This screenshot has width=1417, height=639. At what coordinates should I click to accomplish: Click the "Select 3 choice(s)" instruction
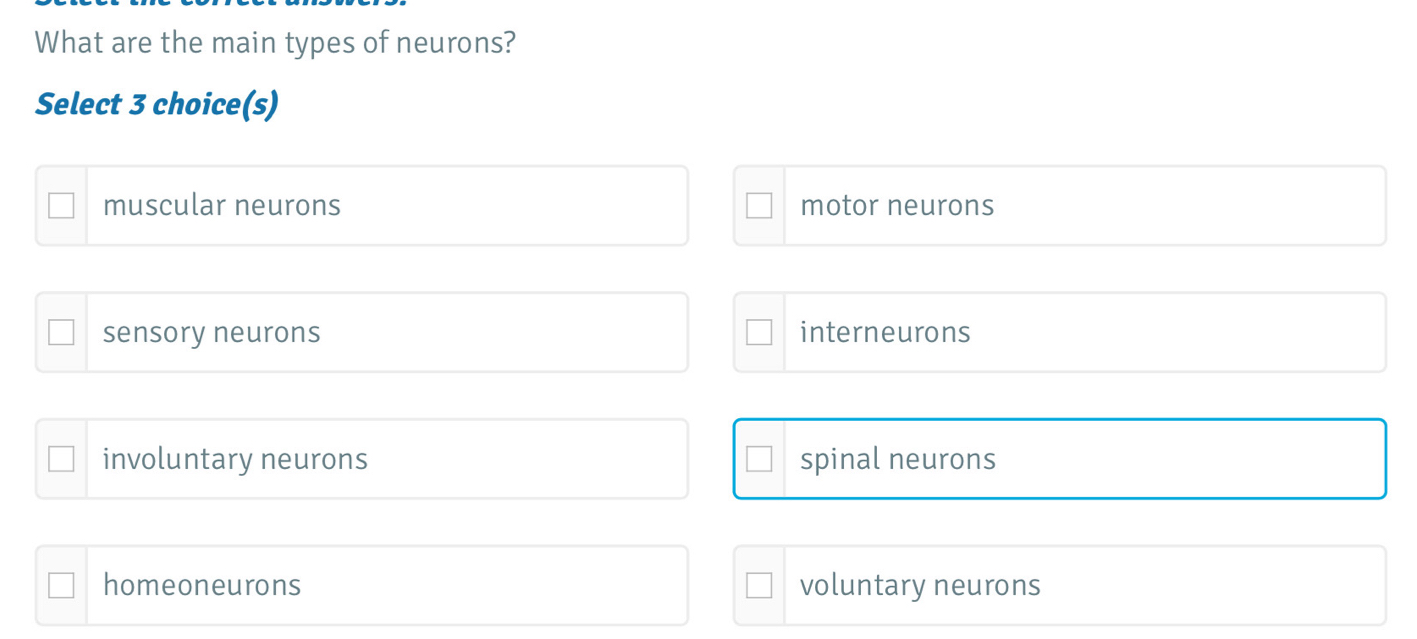(157, 104)
